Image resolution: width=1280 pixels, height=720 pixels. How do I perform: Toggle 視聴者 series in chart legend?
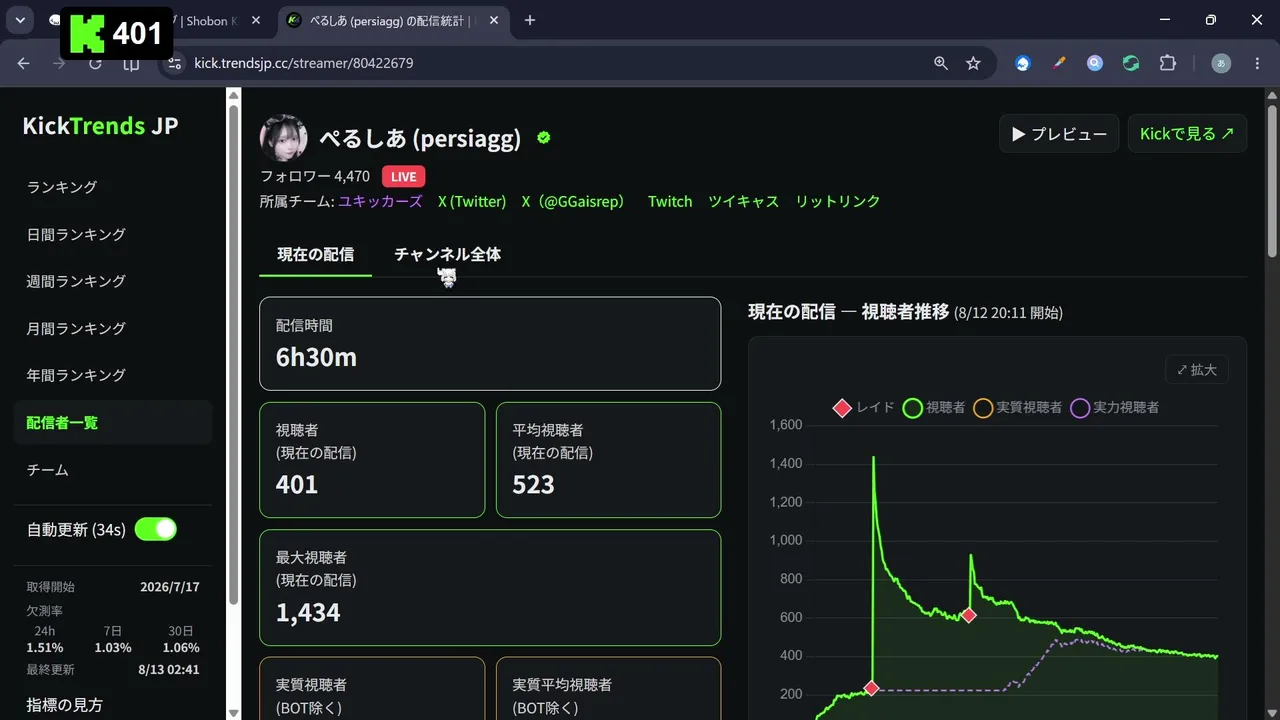(x=934, y=408)
